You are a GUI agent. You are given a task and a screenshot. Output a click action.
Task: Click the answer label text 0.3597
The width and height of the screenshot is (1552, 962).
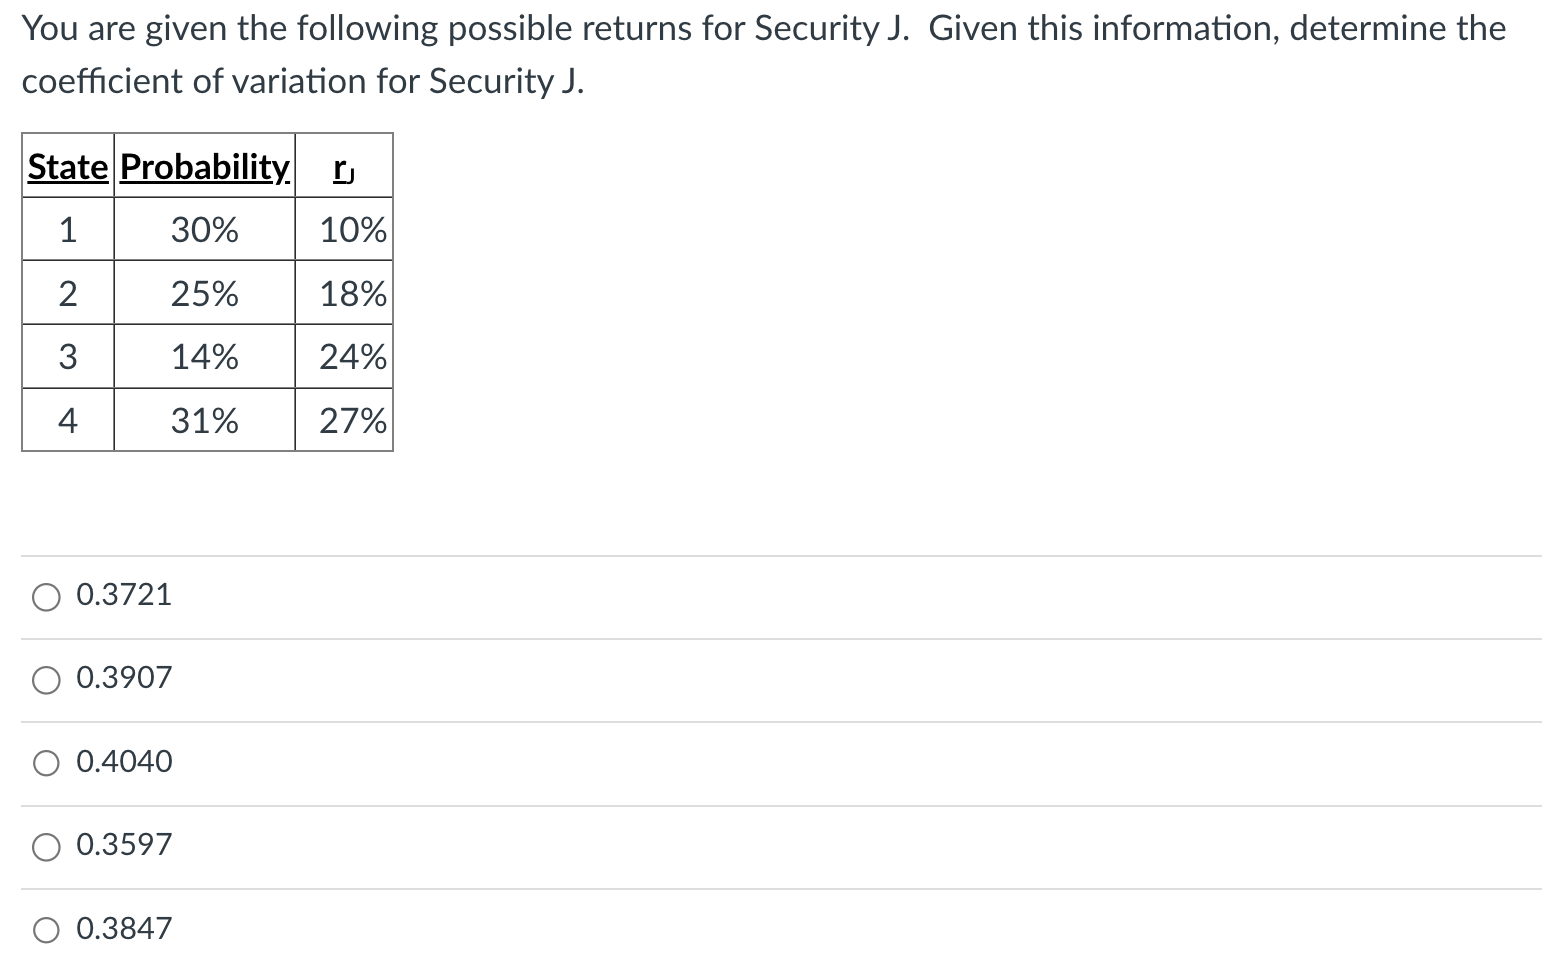click(123, 845)
